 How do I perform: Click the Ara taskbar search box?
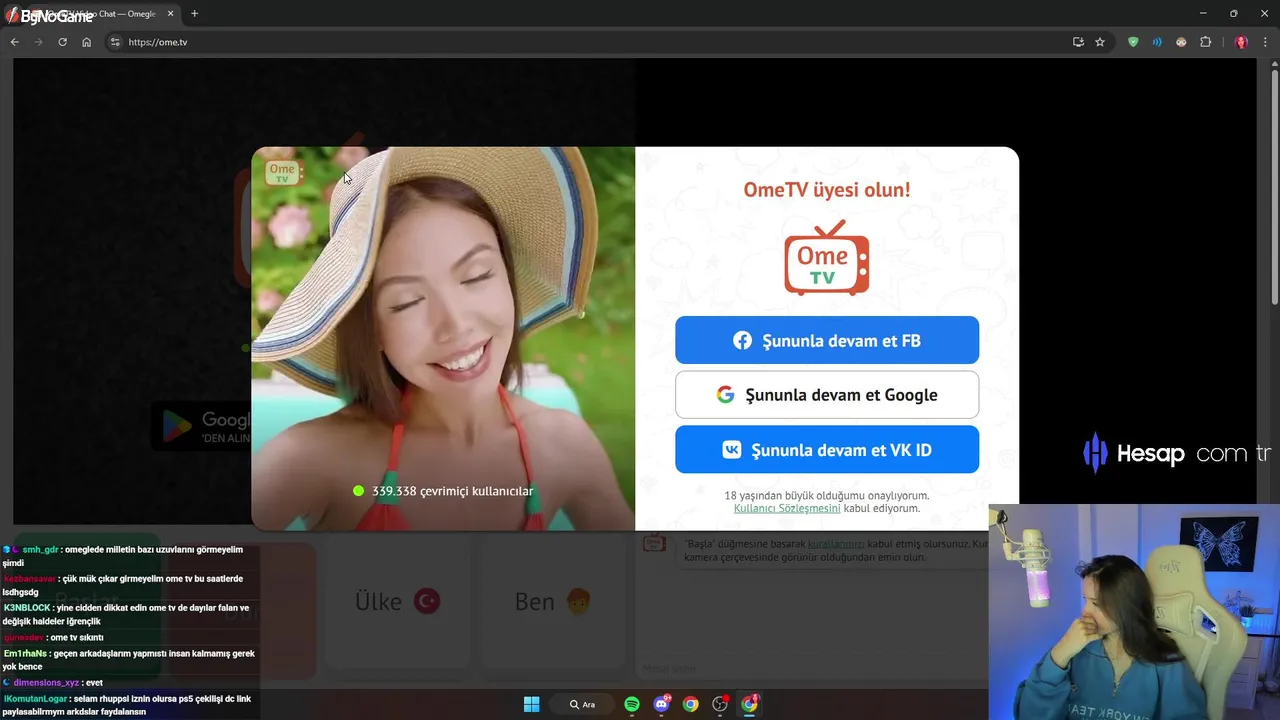coord(582,704)
